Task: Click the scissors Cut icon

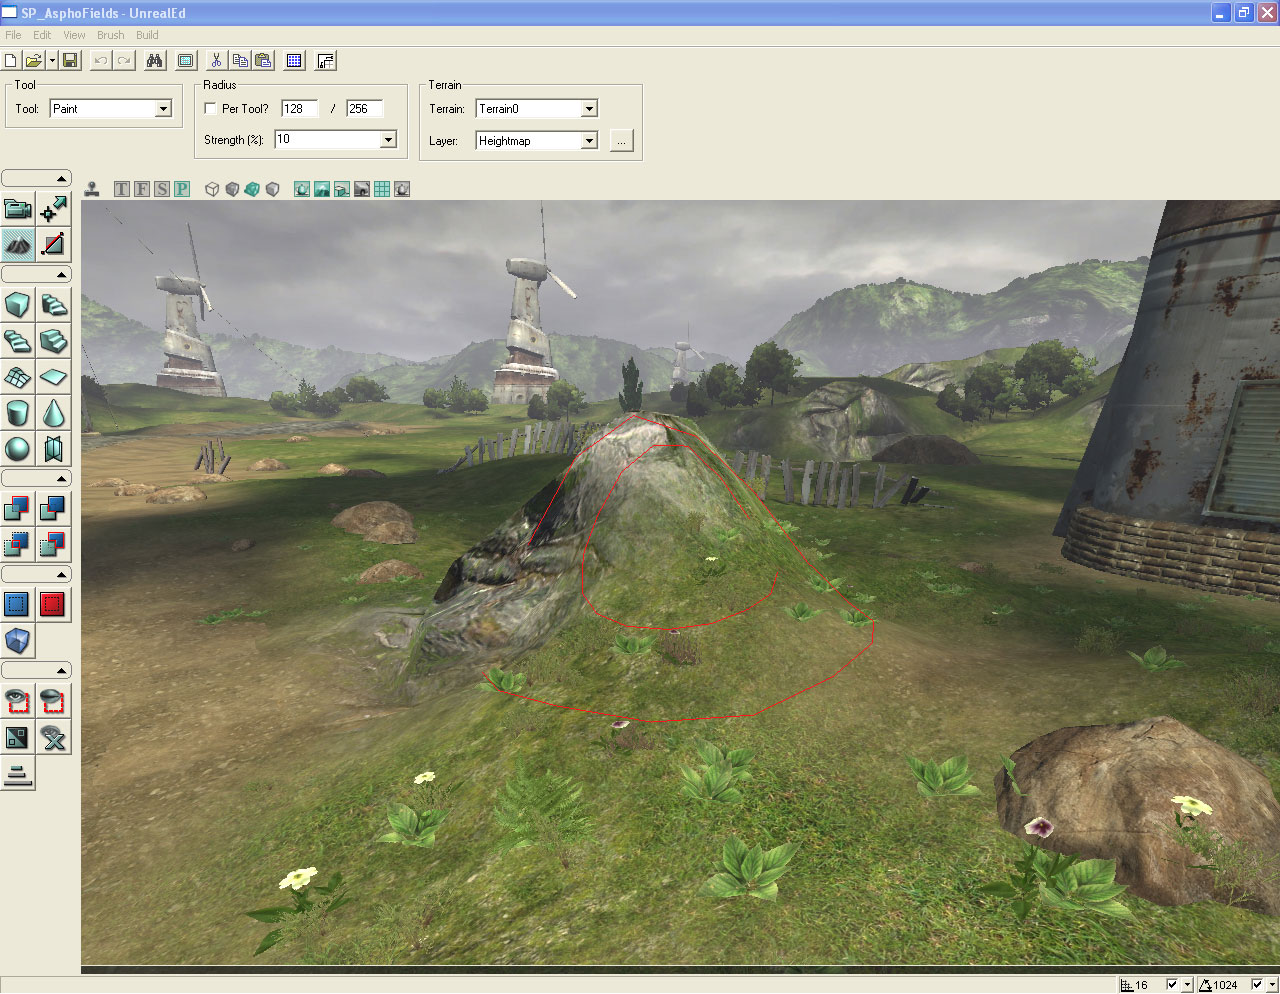Action: (x=216, y=61)
